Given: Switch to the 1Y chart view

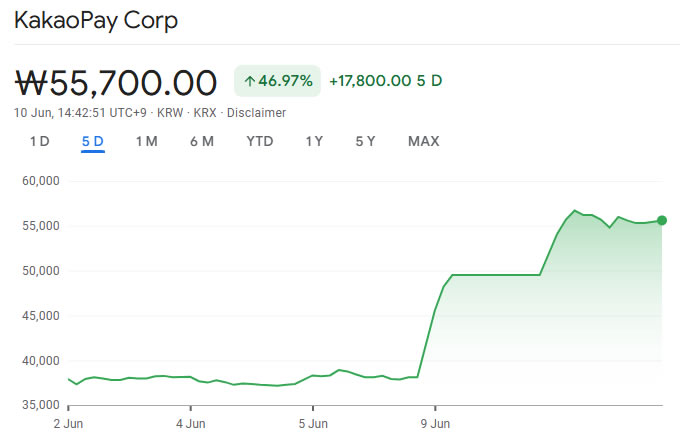Looking at the screenshot, I should [314, 141].
